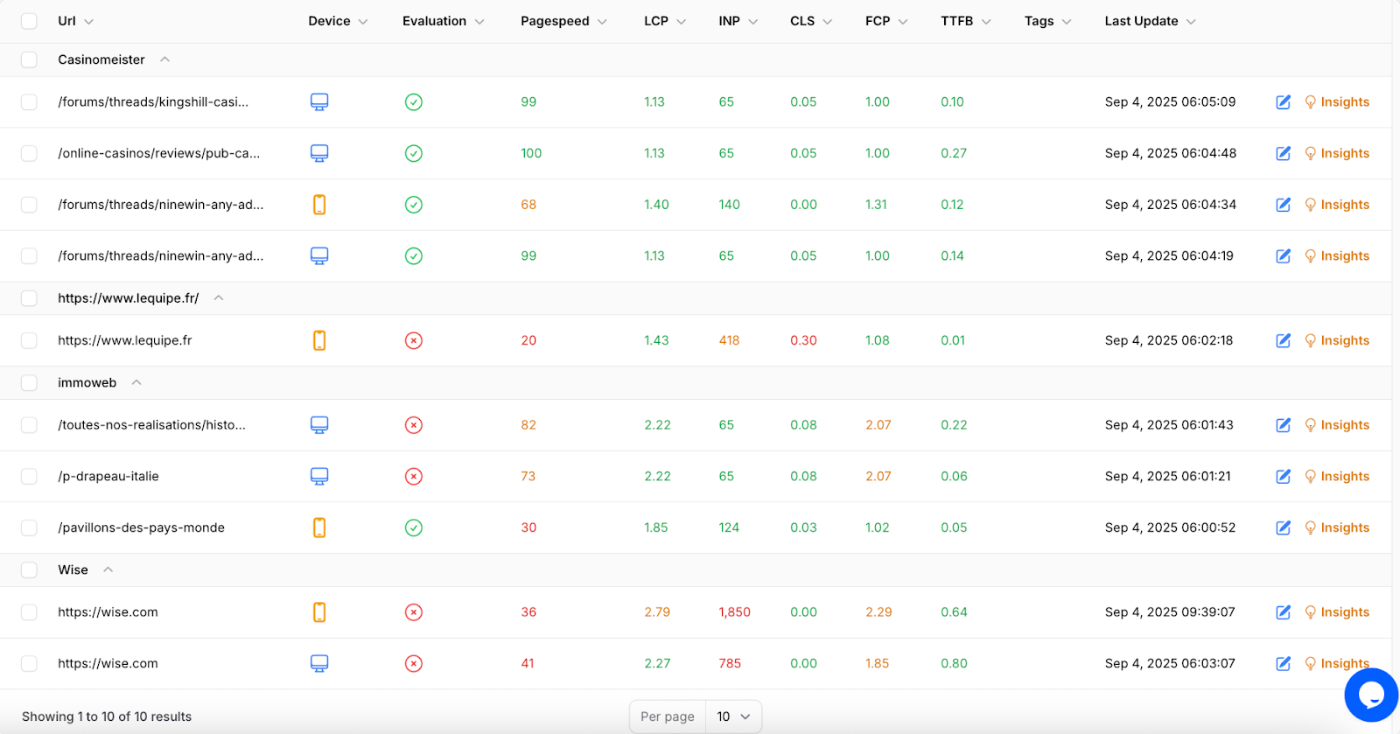Open the Per page dropdown

pos(733,716)
